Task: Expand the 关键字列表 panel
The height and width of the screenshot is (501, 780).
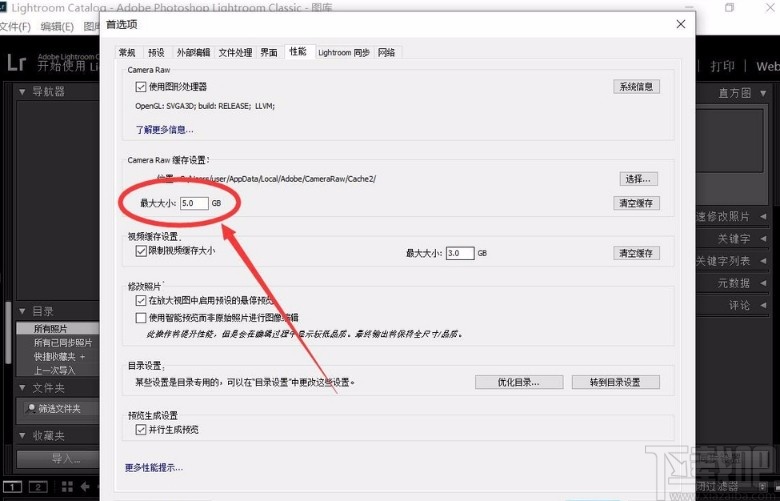Action: coord(764,261)
